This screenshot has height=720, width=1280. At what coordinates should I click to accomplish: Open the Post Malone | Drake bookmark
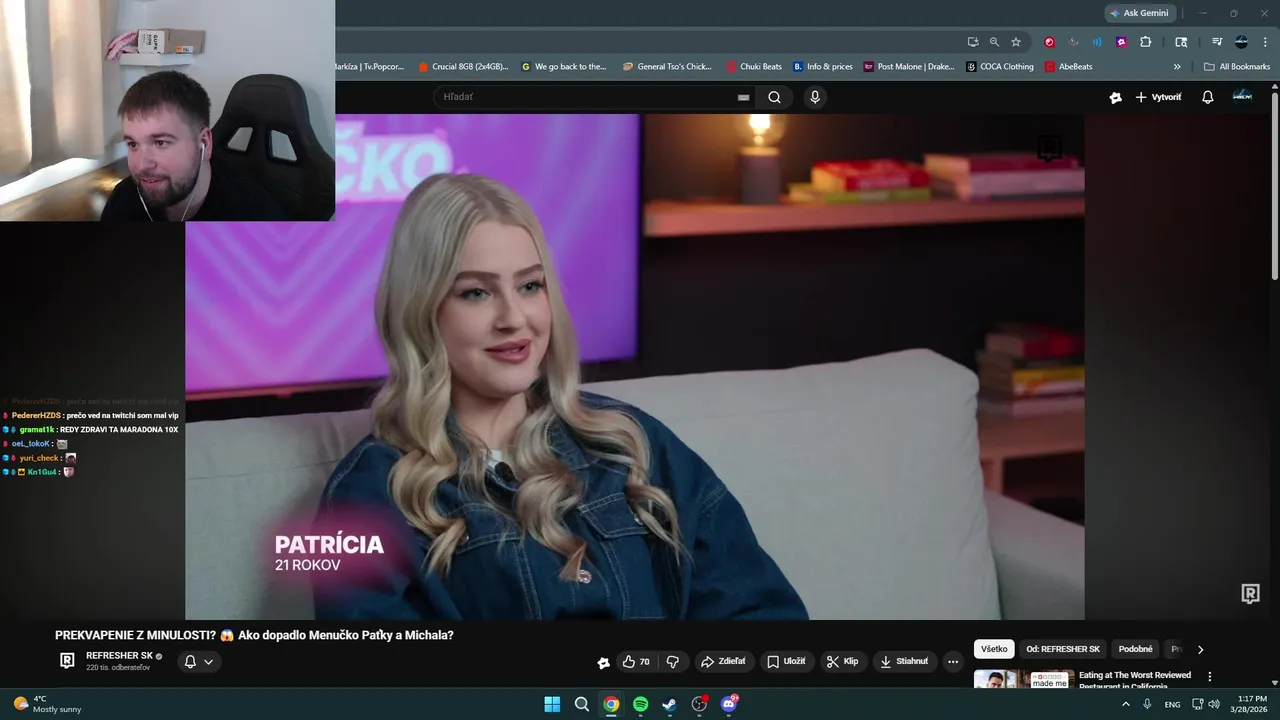[908, 67]
